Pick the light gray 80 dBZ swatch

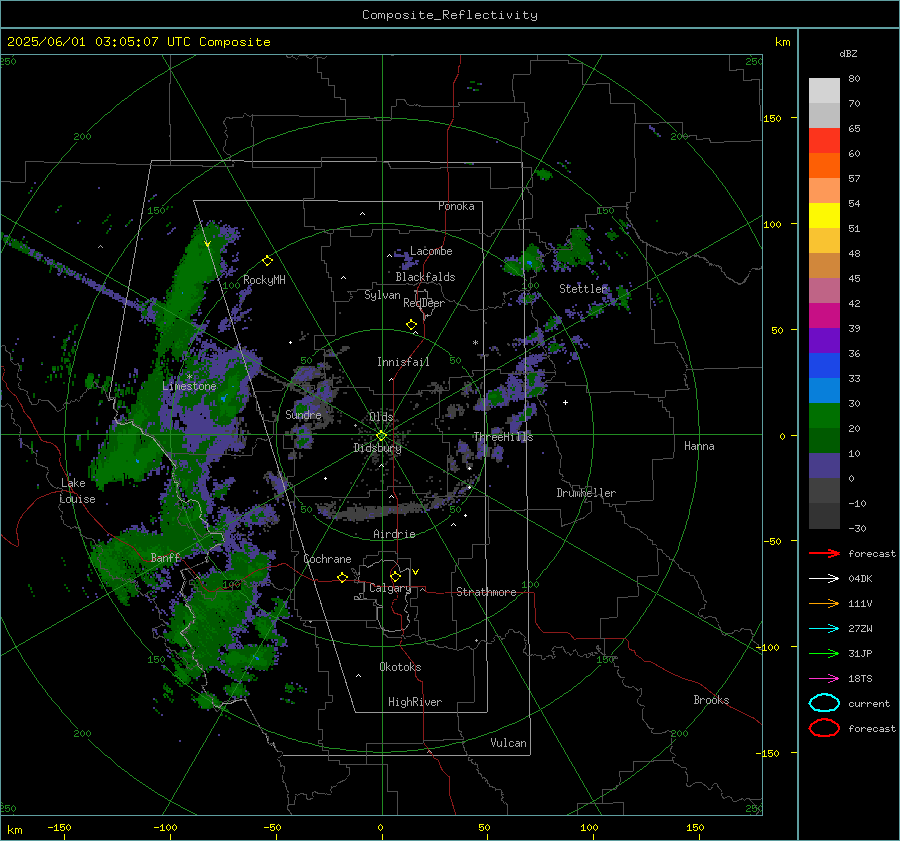tap(824, 90)
